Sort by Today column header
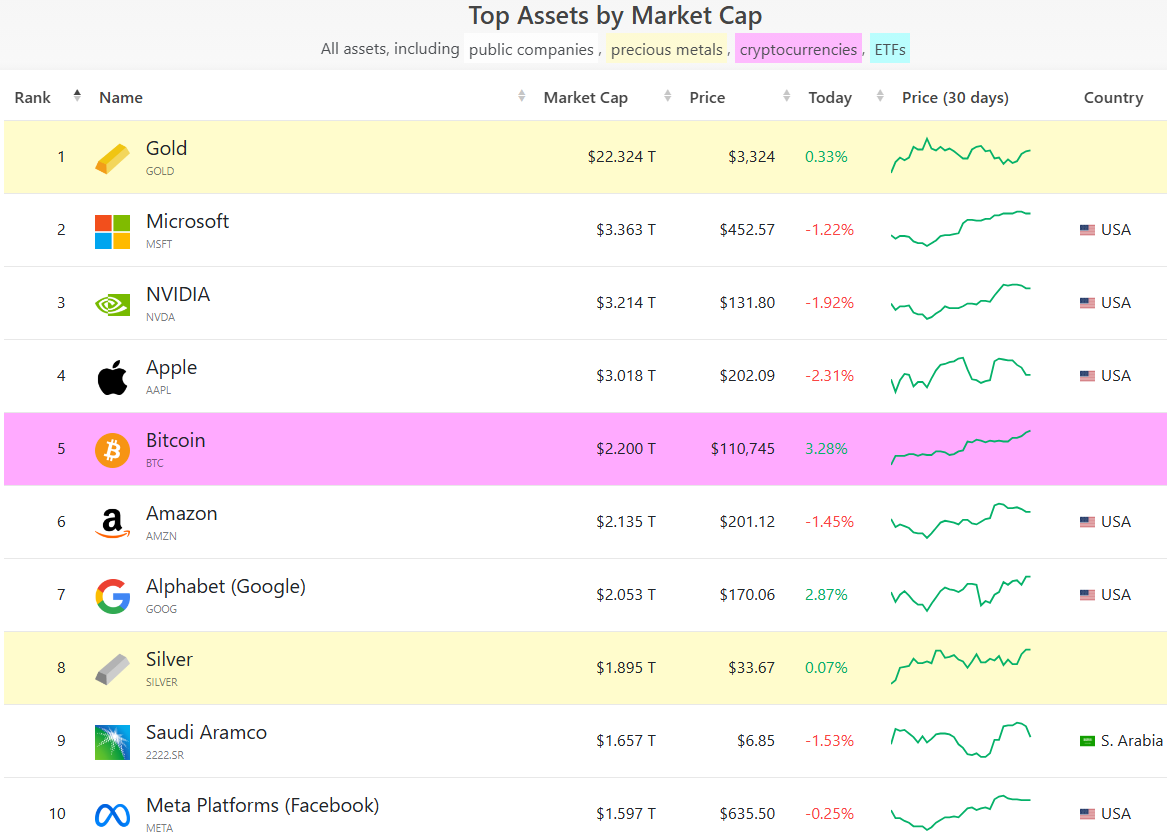Viewport: 1167px width, 839px height. coord(830,97)
